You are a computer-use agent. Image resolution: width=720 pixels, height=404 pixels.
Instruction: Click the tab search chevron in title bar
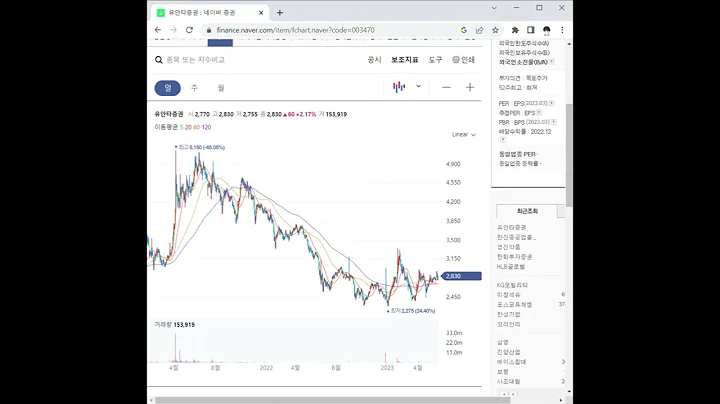coord(494,8)
